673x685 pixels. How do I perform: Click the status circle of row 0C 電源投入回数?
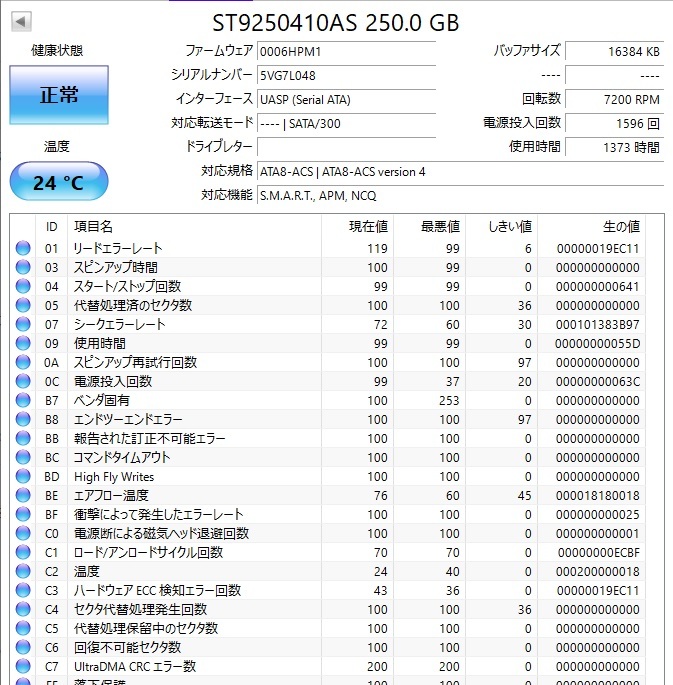(x=23, y=381)
